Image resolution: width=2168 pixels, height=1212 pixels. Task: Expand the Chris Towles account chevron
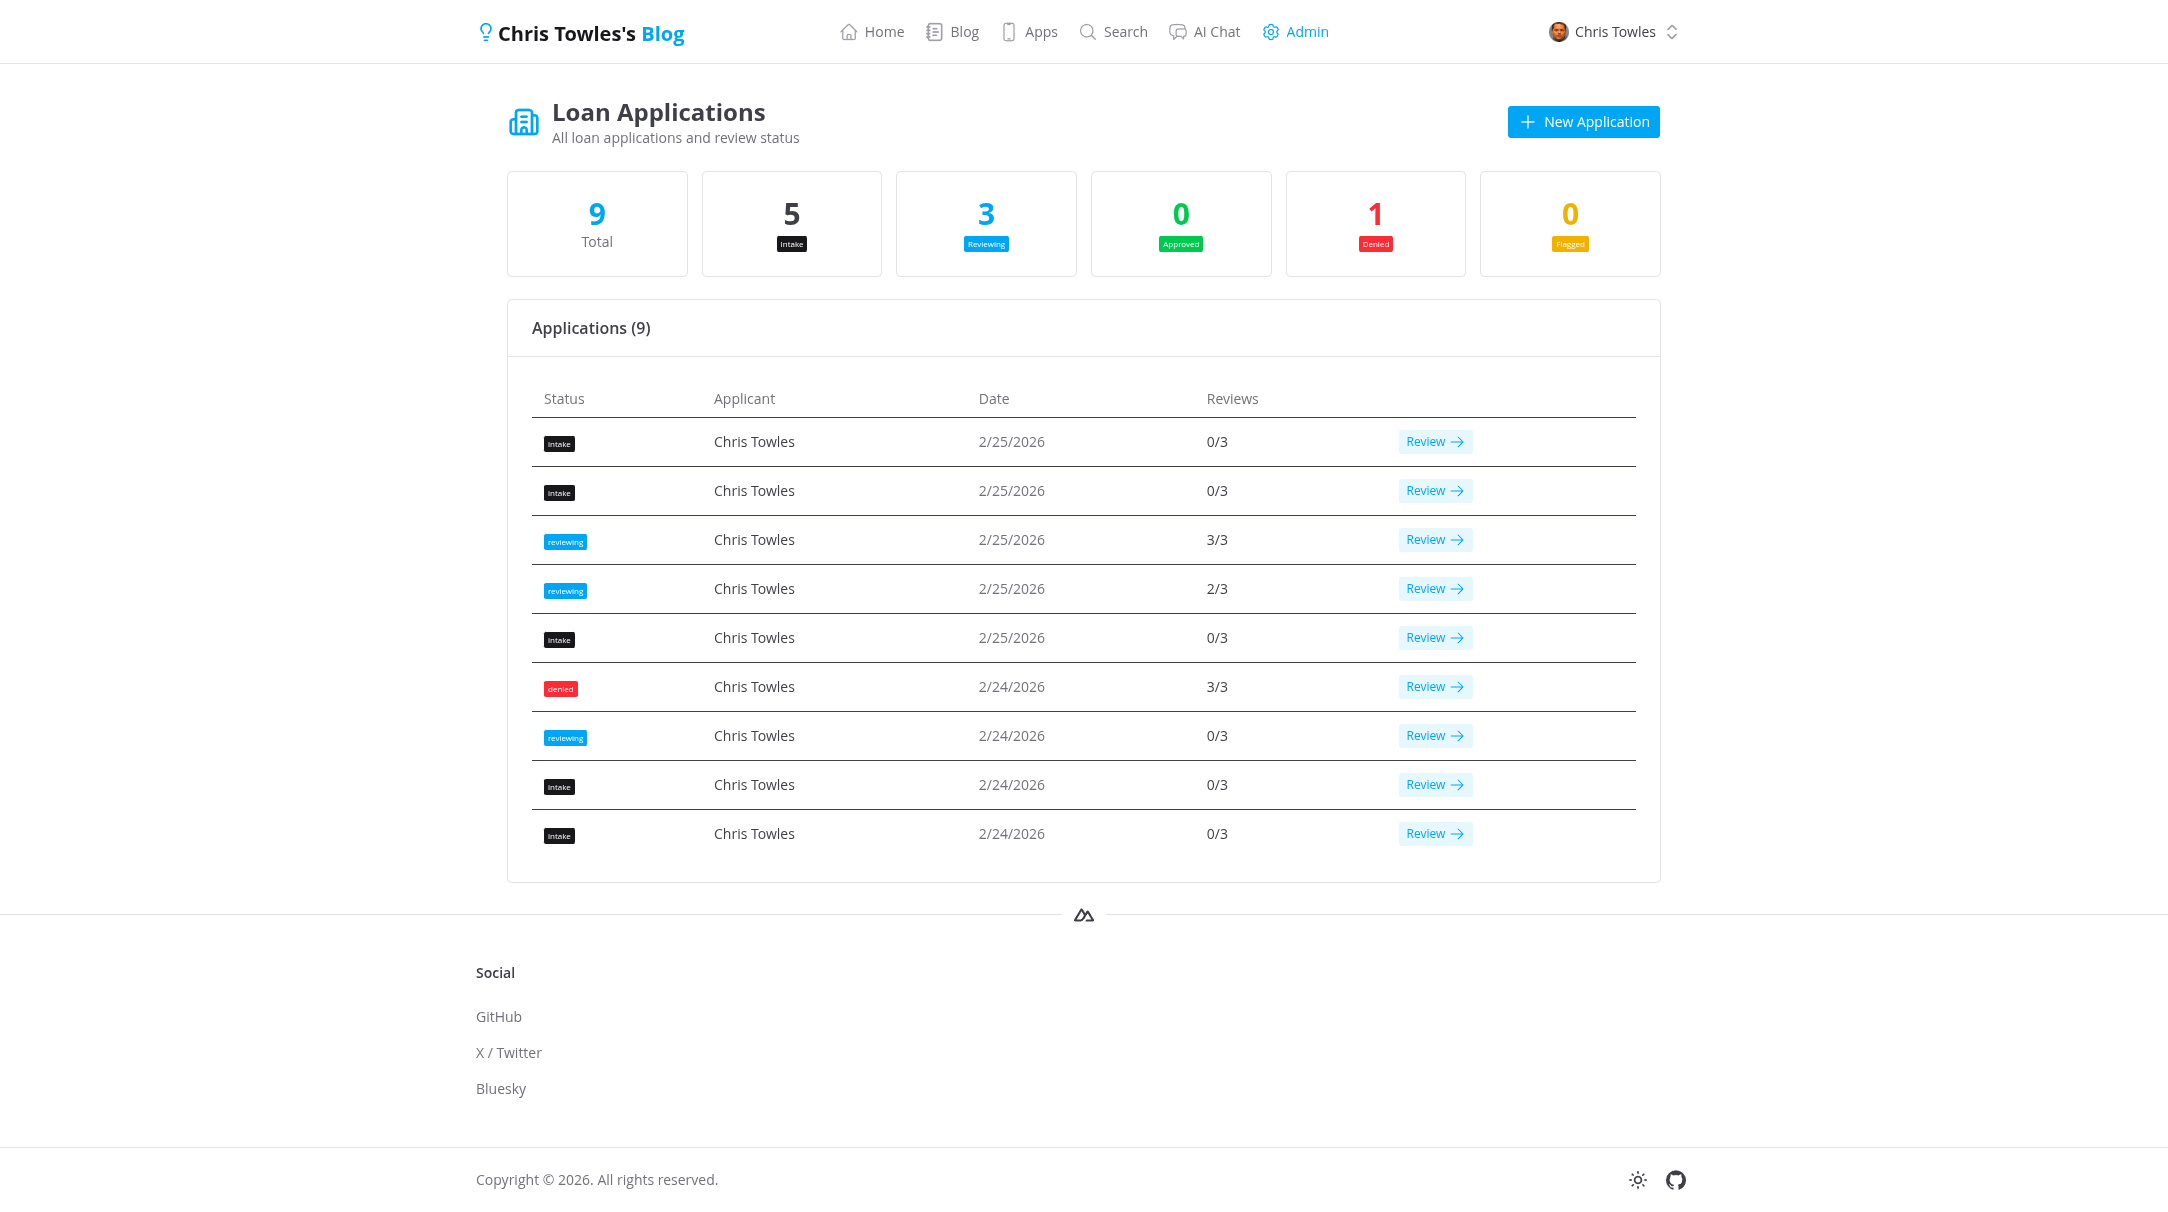point(1672,31)
